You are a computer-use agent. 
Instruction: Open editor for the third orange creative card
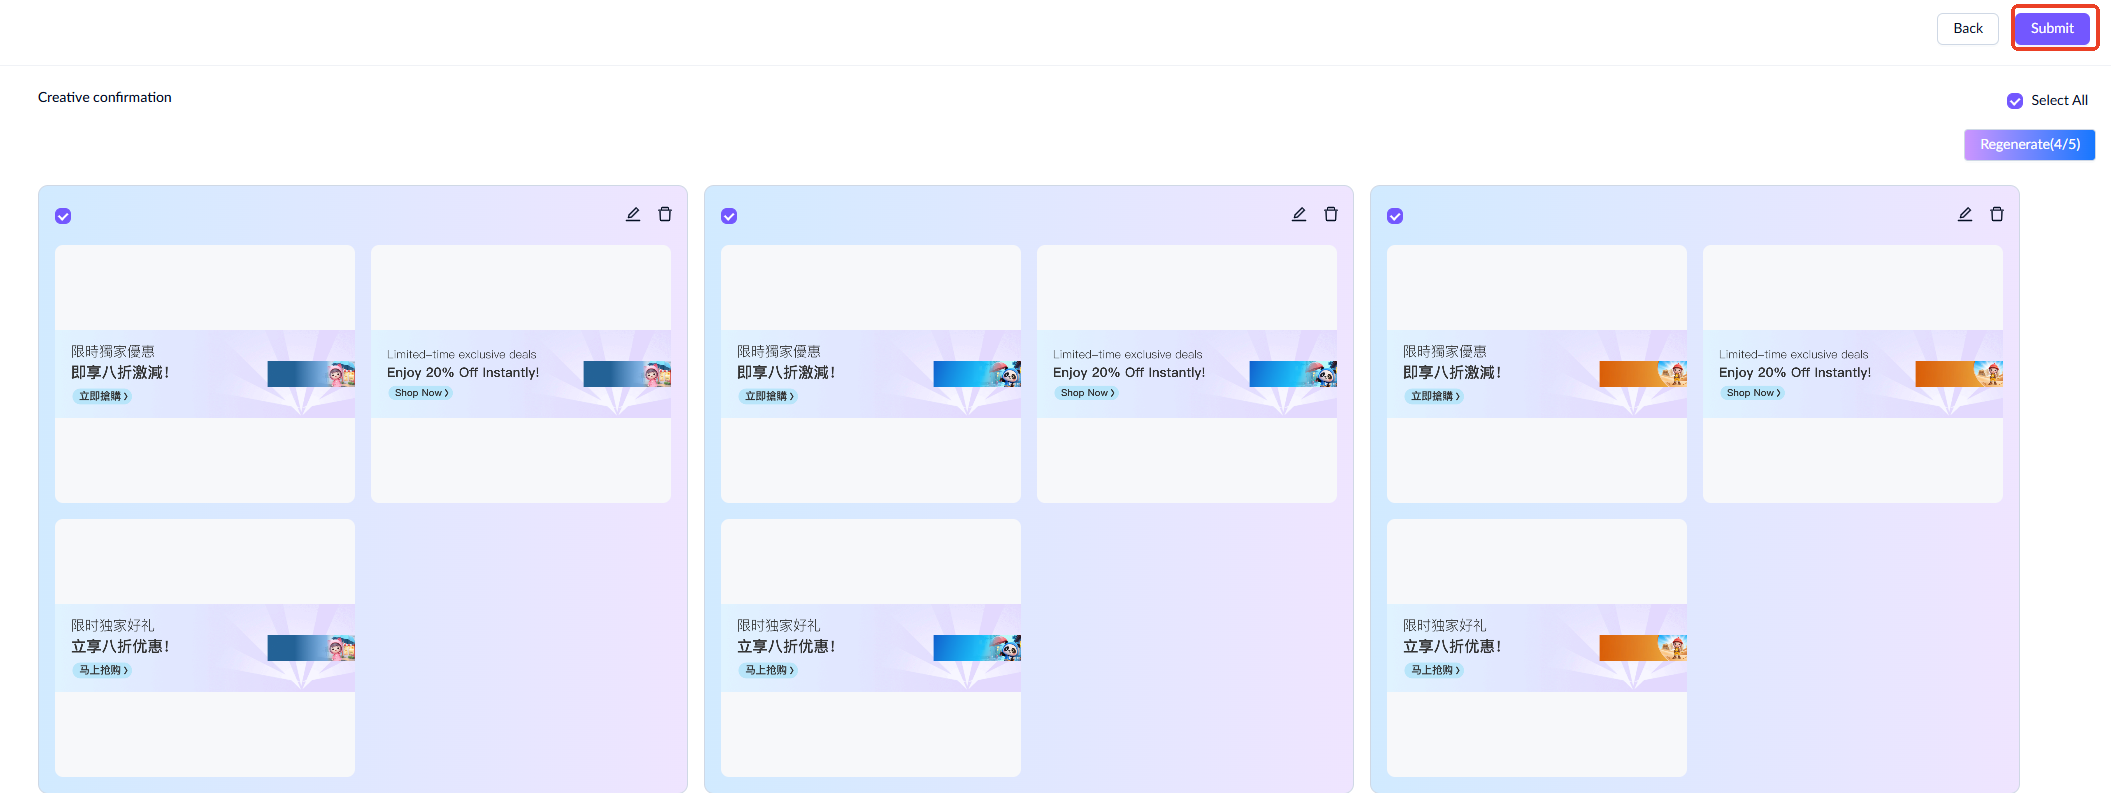click(1965, 215)
